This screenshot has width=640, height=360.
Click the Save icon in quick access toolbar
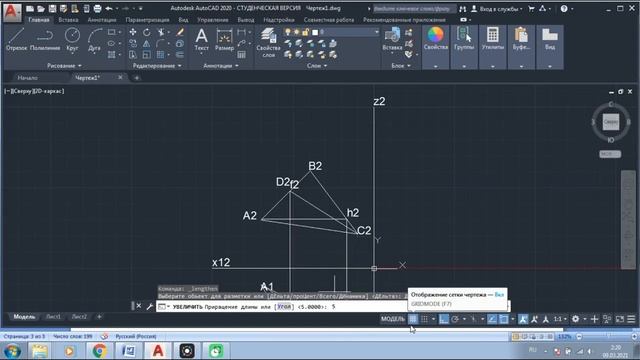click(x=52, y=9)
